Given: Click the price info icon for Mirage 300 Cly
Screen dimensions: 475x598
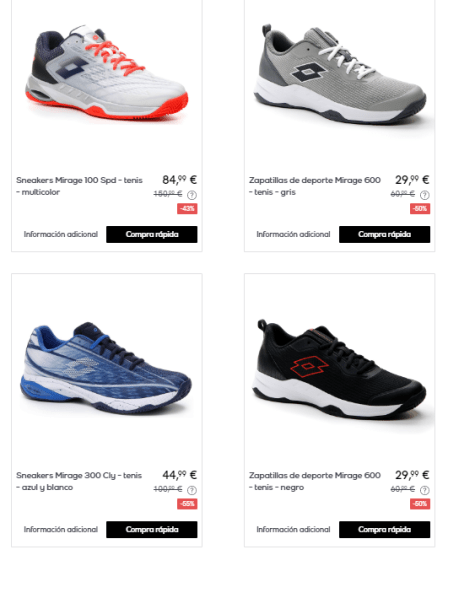Looking at the screenshot, I should click(192, 490).
